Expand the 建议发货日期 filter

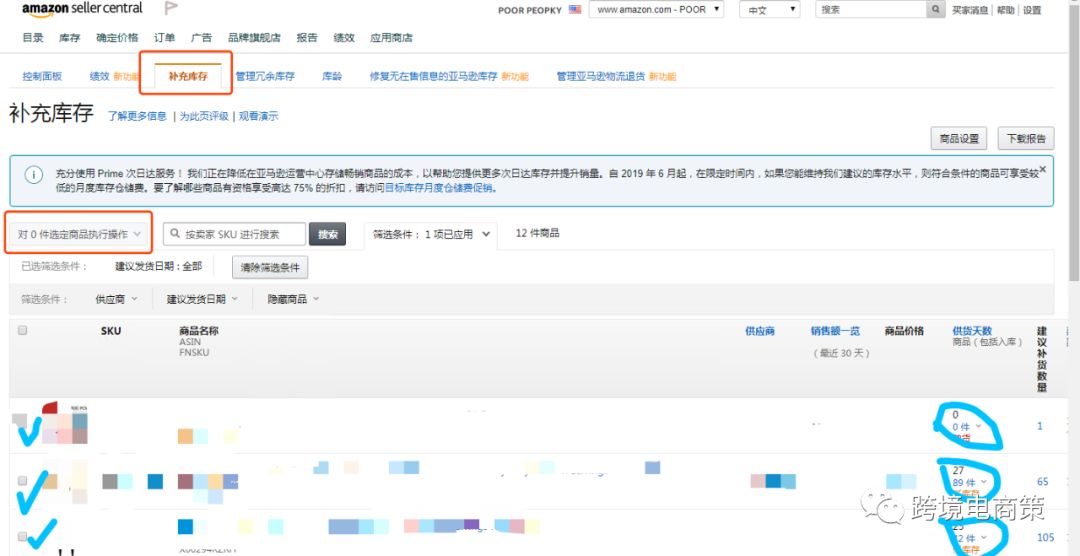202,299
